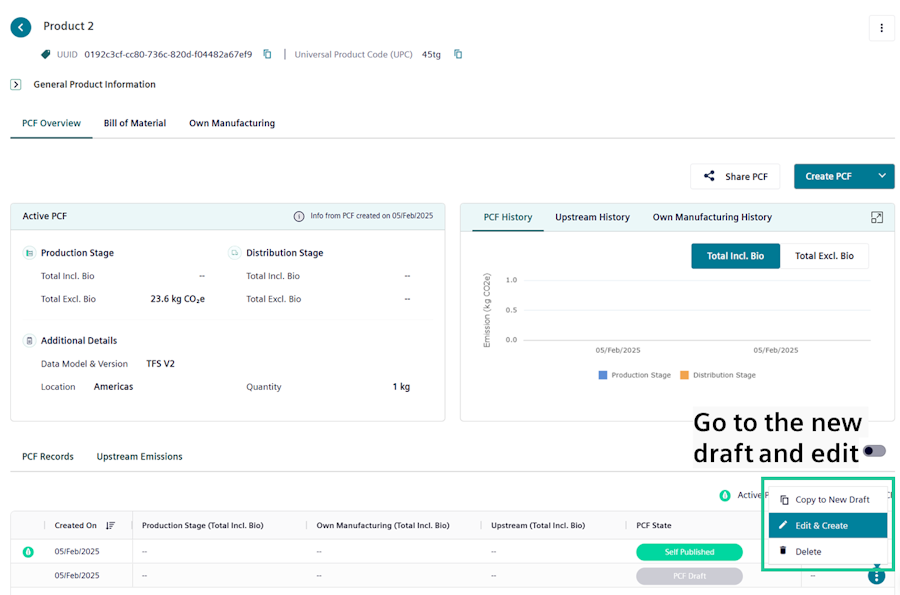900x595 pixels.
Task: Open the top-right three-dot options menu
Action: (881, 28)
